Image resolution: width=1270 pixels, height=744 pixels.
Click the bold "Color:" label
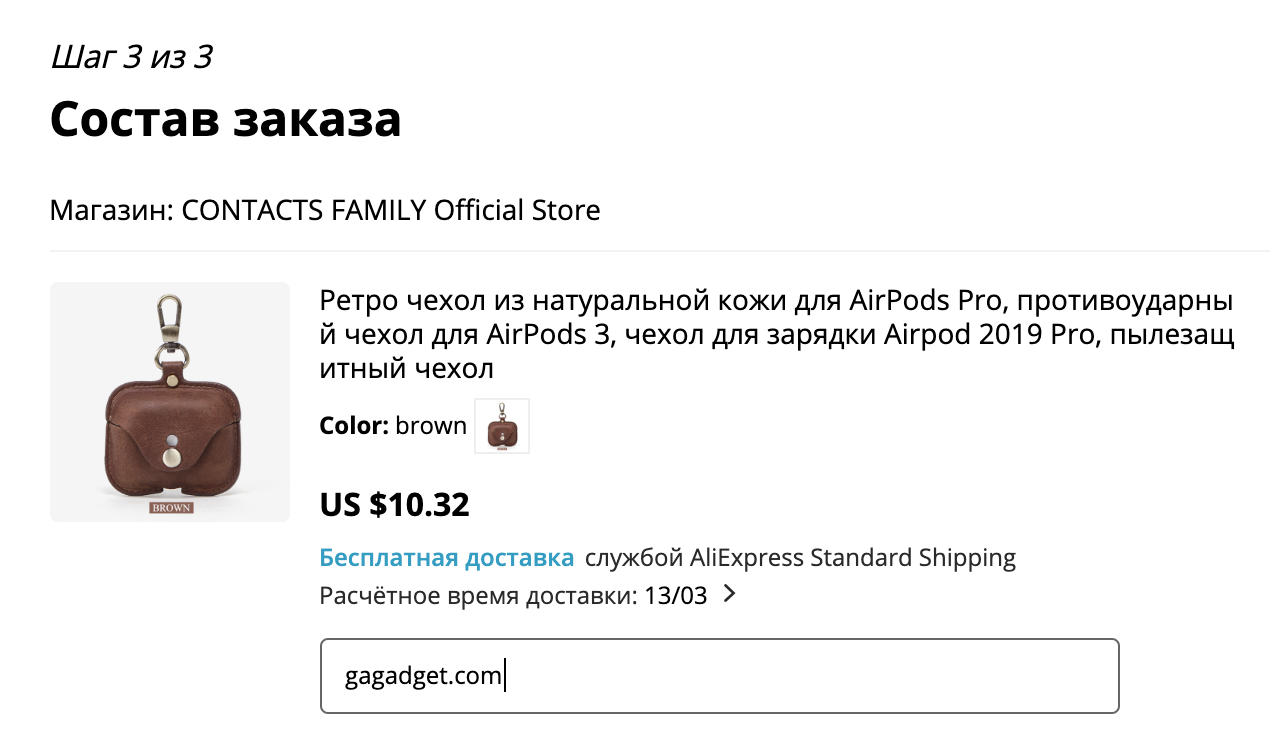click(353, 426)
